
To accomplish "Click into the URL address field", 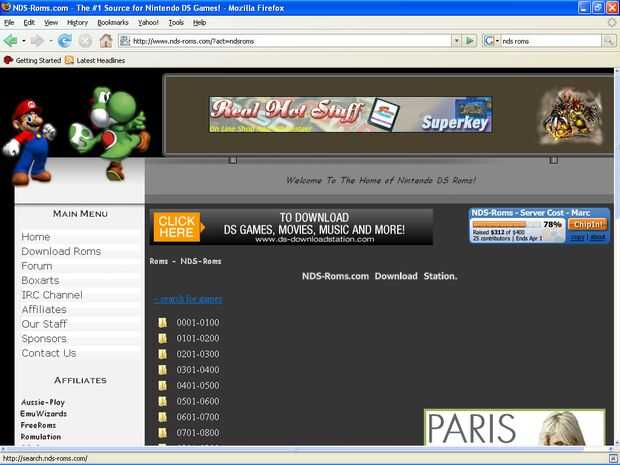I will [291, 41].
